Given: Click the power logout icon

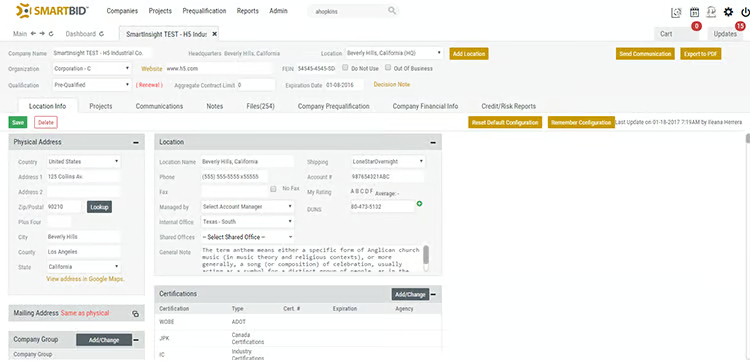Looking at the screenshot, I should [745, 12].
